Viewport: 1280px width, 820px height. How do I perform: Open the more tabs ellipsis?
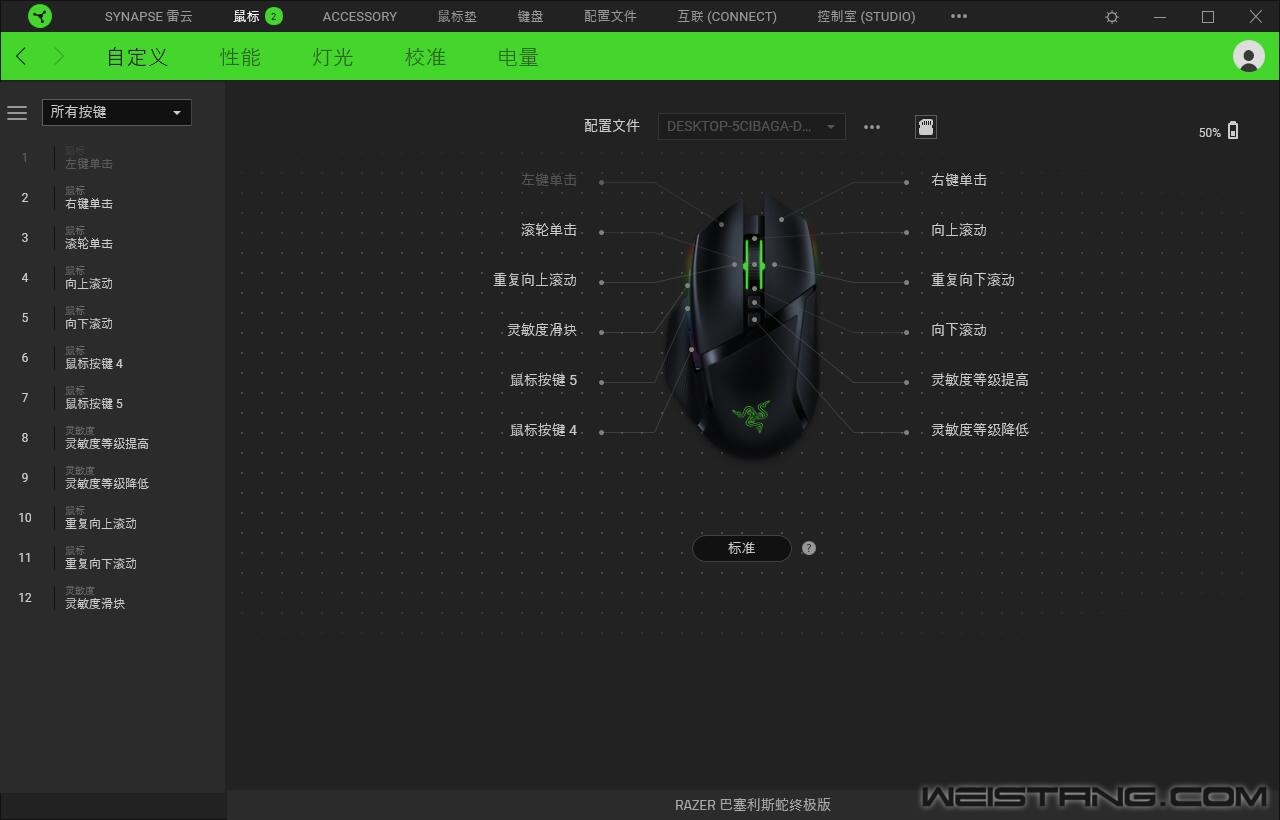[959, 16]
